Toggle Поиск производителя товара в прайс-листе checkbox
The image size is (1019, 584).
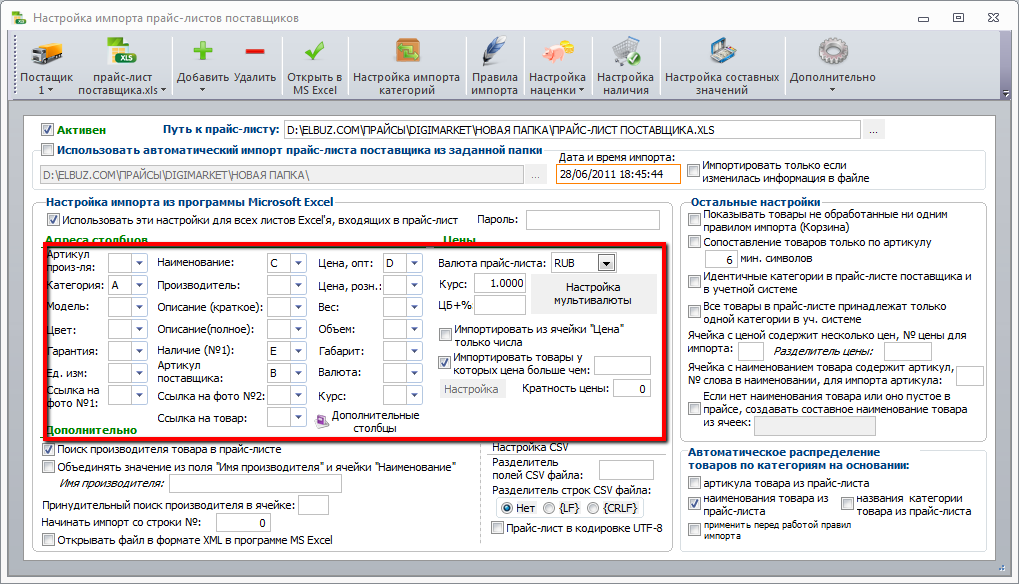click(x=48, y=449)
